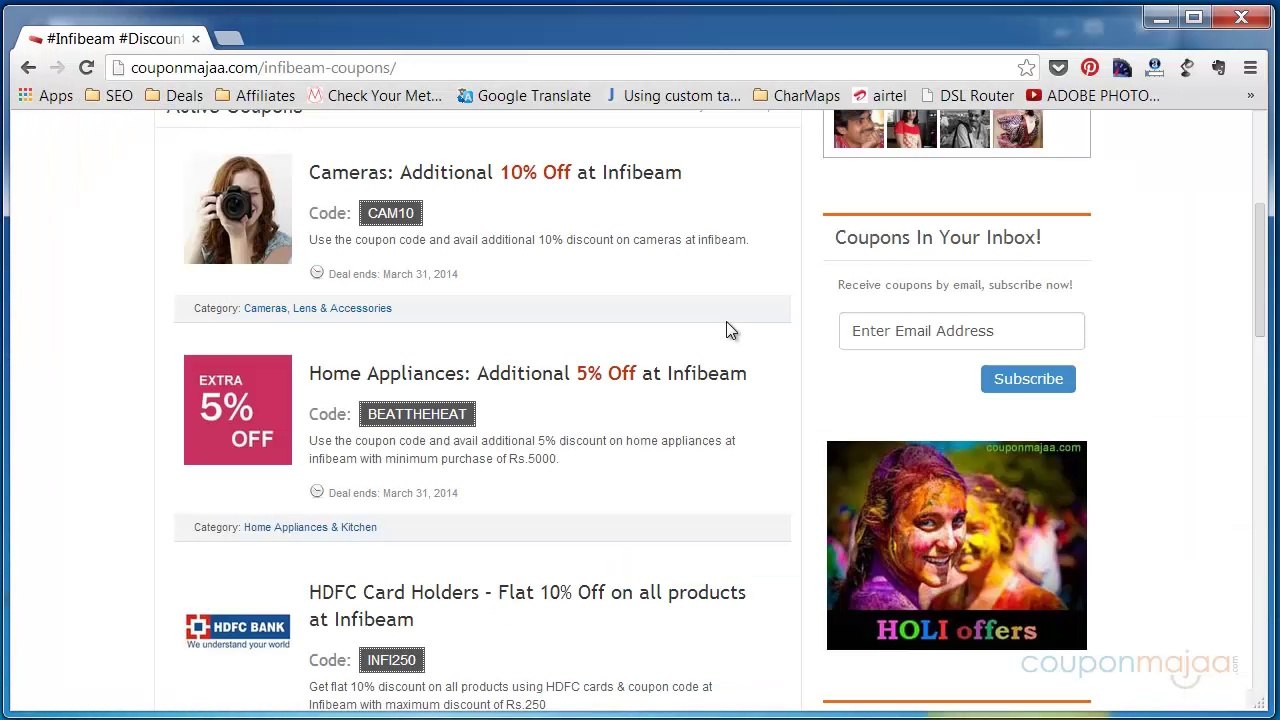1280x720 pixels.
Task: Open the Home Appliances: Additional 5% Off title
Action: tap(528, 373)
